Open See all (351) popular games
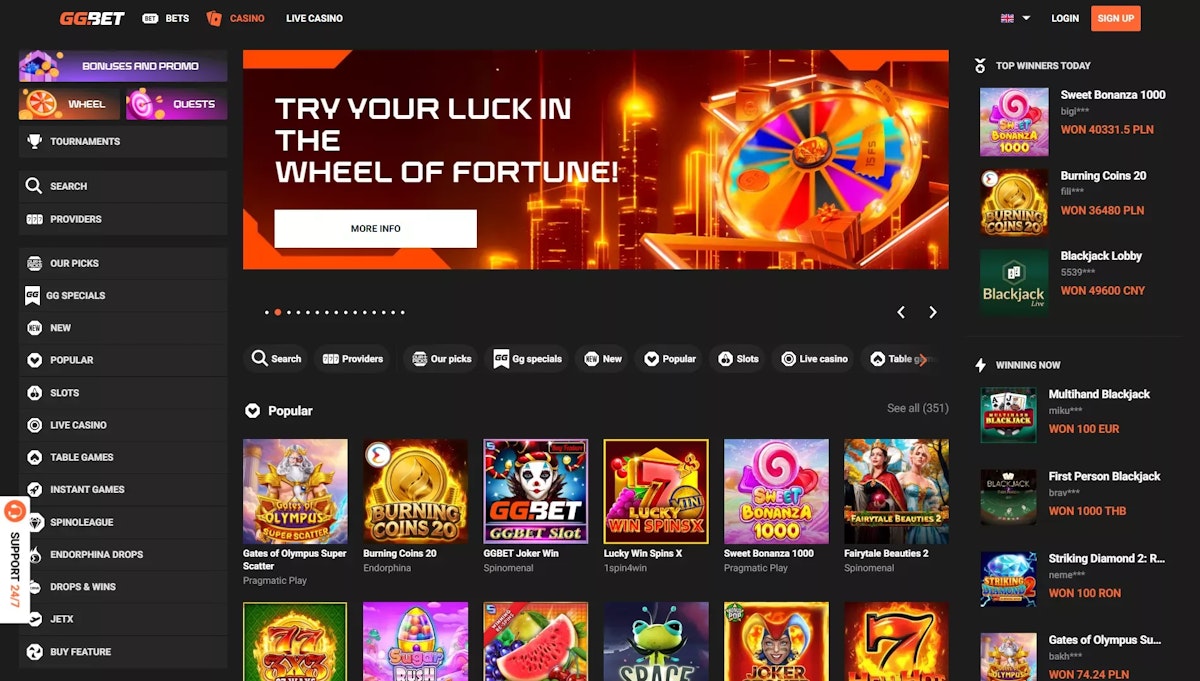This screenshot has height=681, width=1200. coord(917,408)
